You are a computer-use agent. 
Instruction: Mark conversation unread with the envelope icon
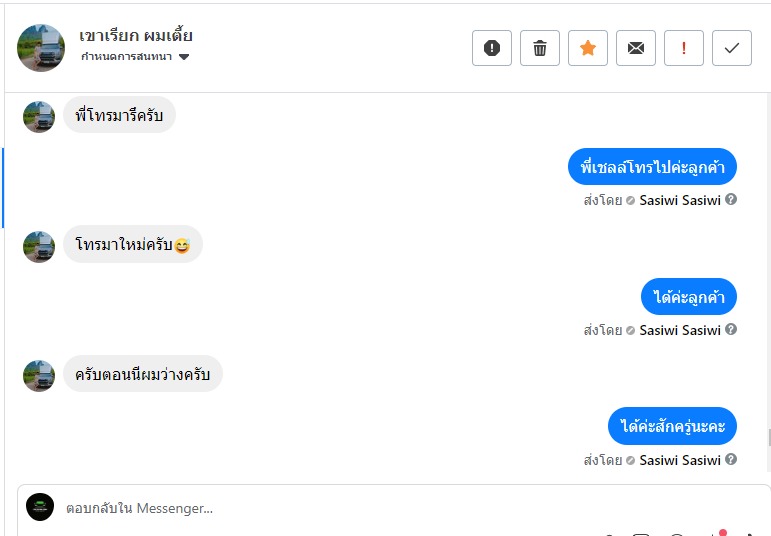(x=636, y=48)
